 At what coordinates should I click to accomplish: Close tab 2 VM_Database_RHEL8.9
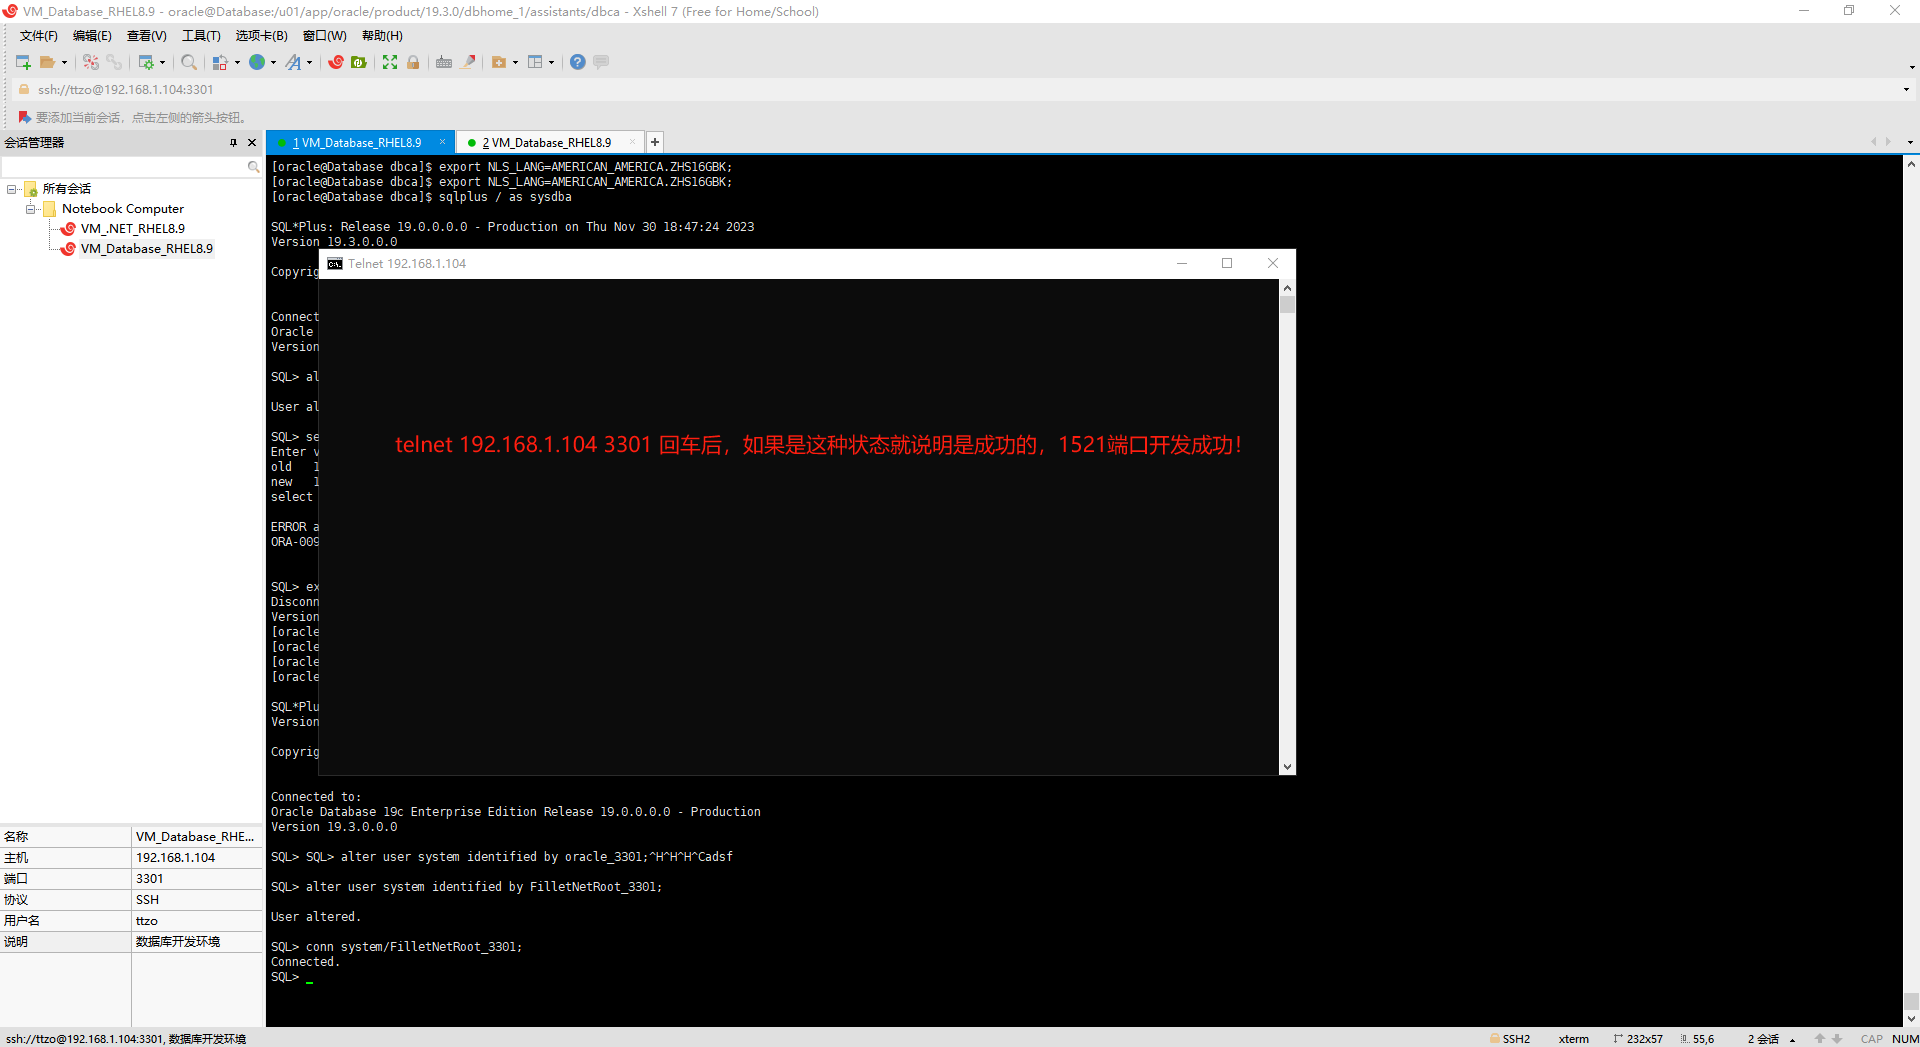coord(632,142)
